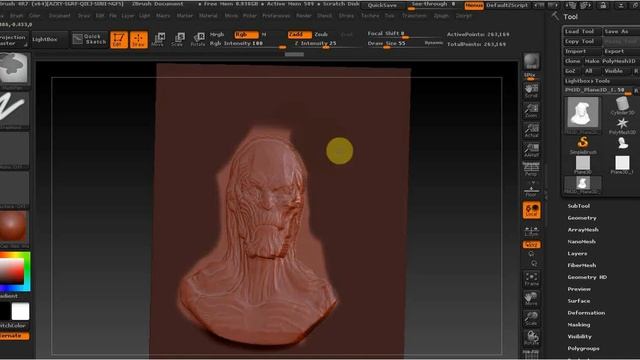This screenshot has width=640, height=360.
Task: Click the BPR render icon
Action: click(531, 62)
